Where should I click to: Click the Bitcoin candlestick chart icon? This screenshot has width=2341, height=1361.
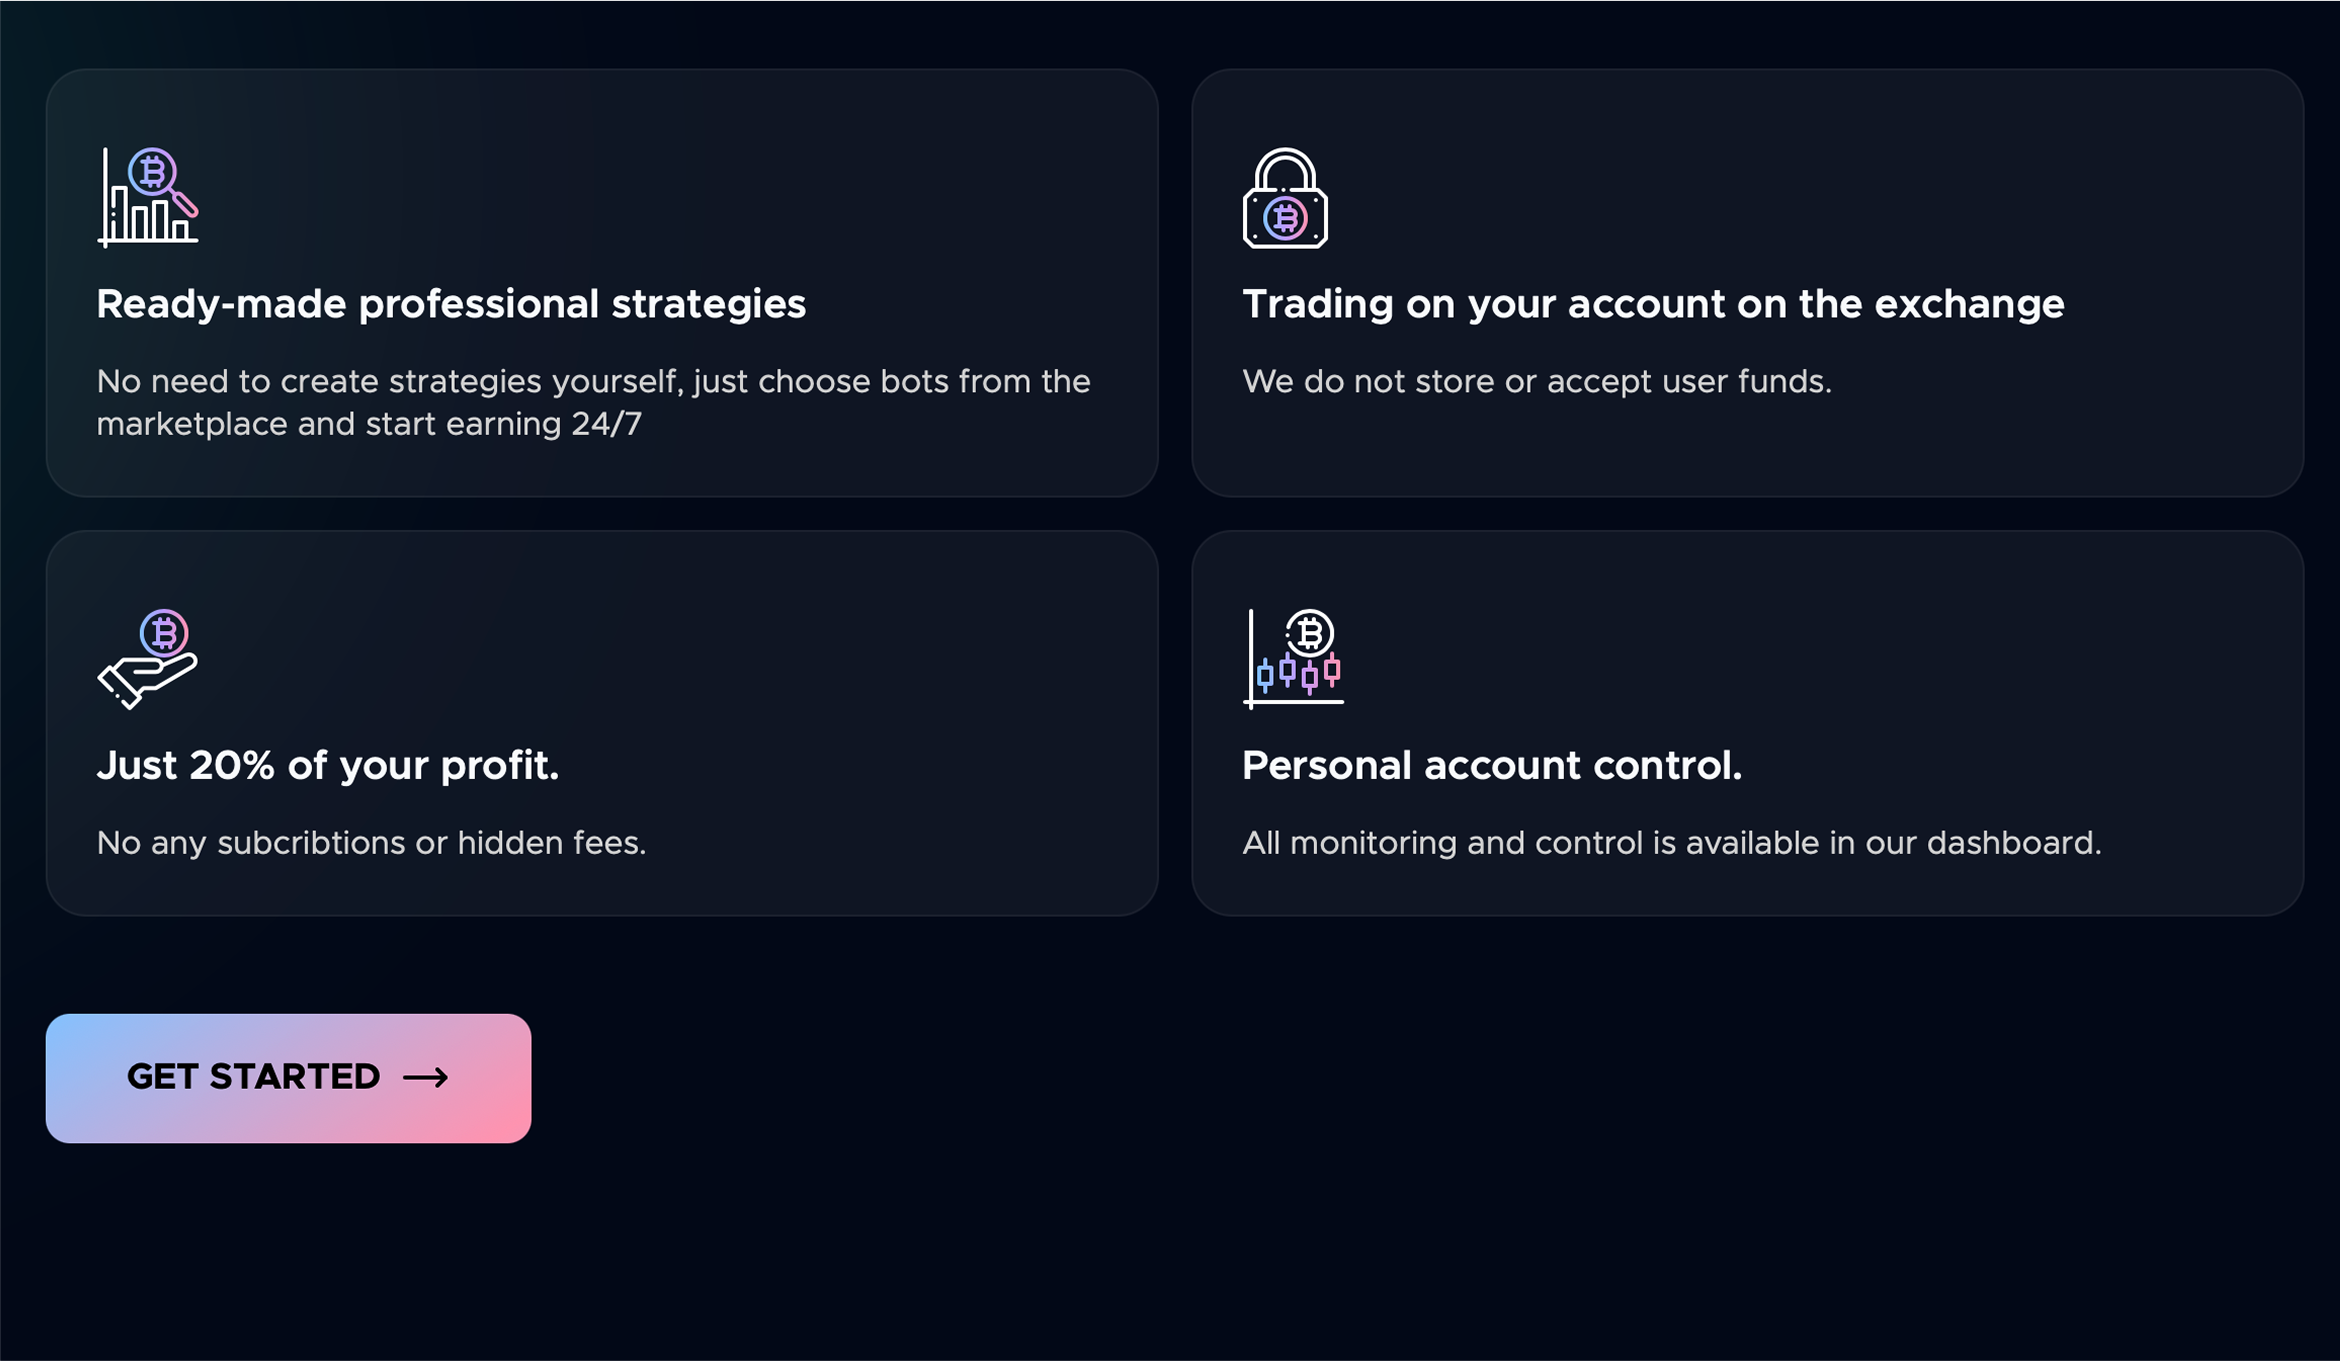(1293, 658)
